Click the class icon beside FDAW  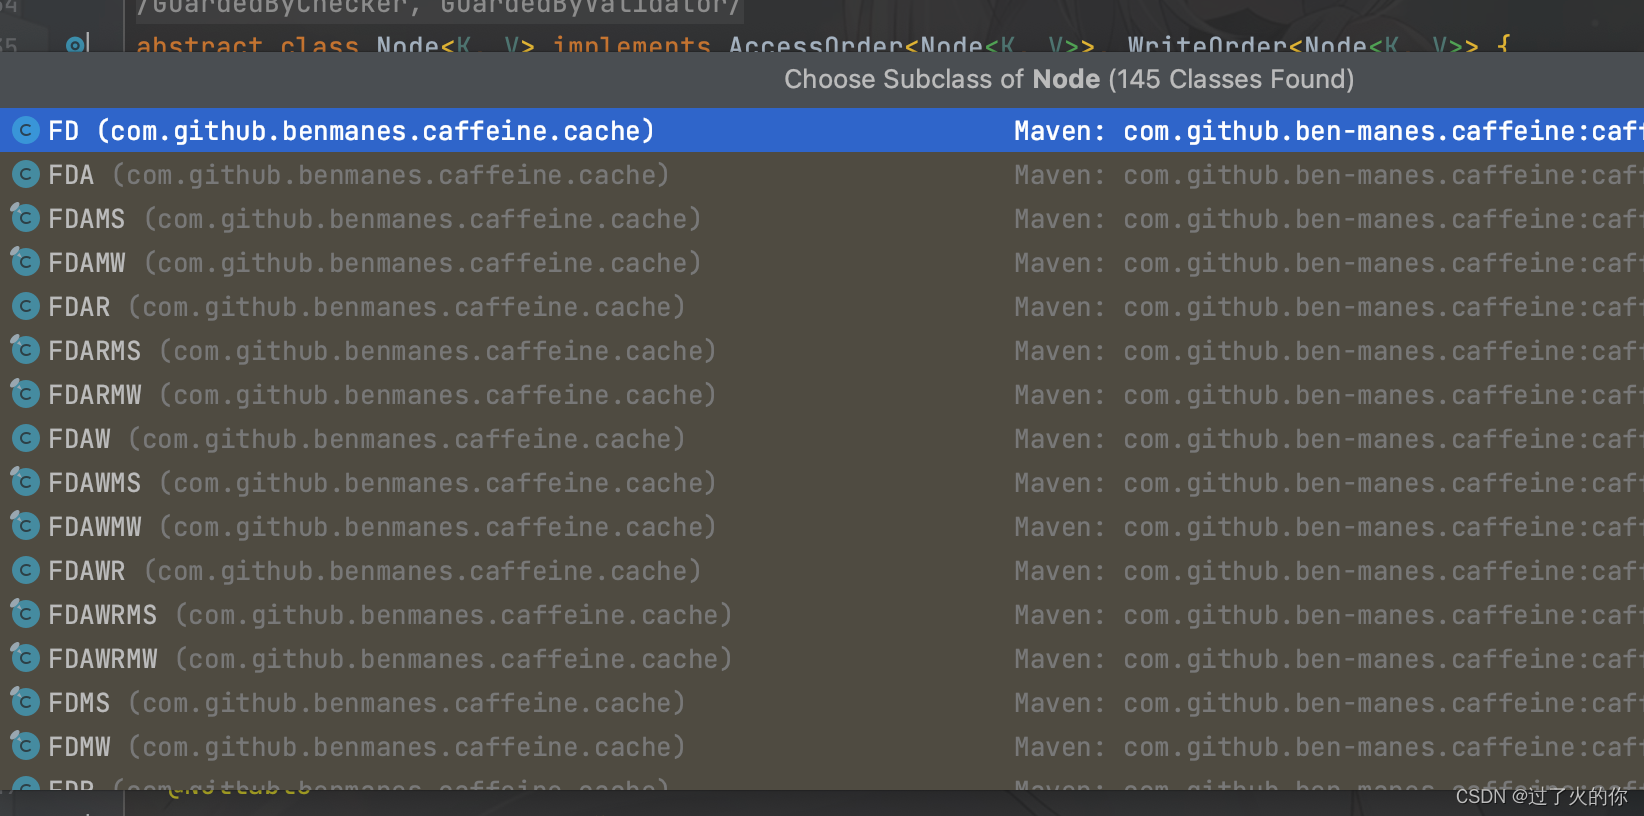point(25,438)
